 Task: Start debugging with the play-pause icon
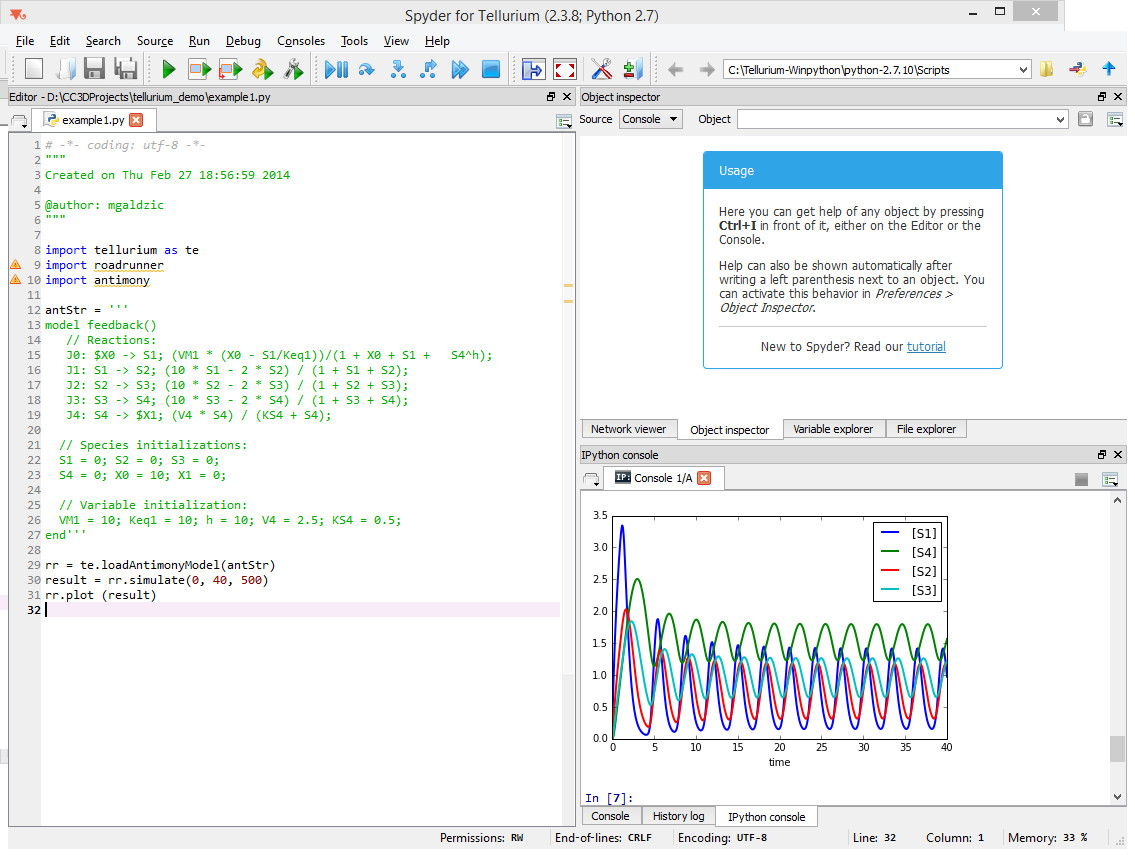(x=337, y=70)
